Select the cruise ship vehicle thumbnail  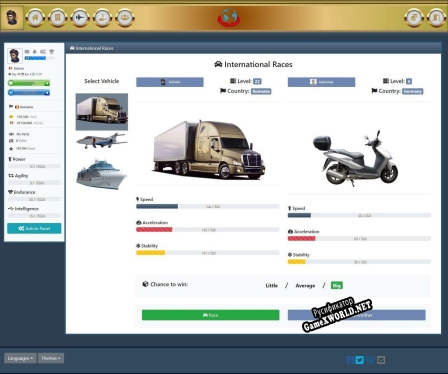point(102,174)
